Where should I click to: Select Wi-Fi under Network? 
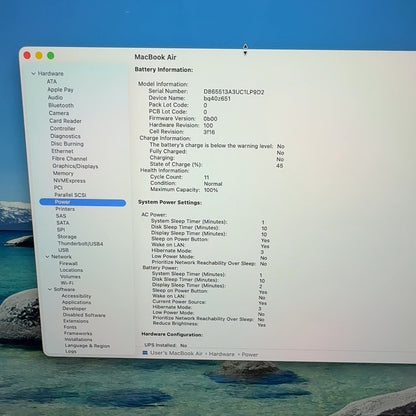pos(67,283)
